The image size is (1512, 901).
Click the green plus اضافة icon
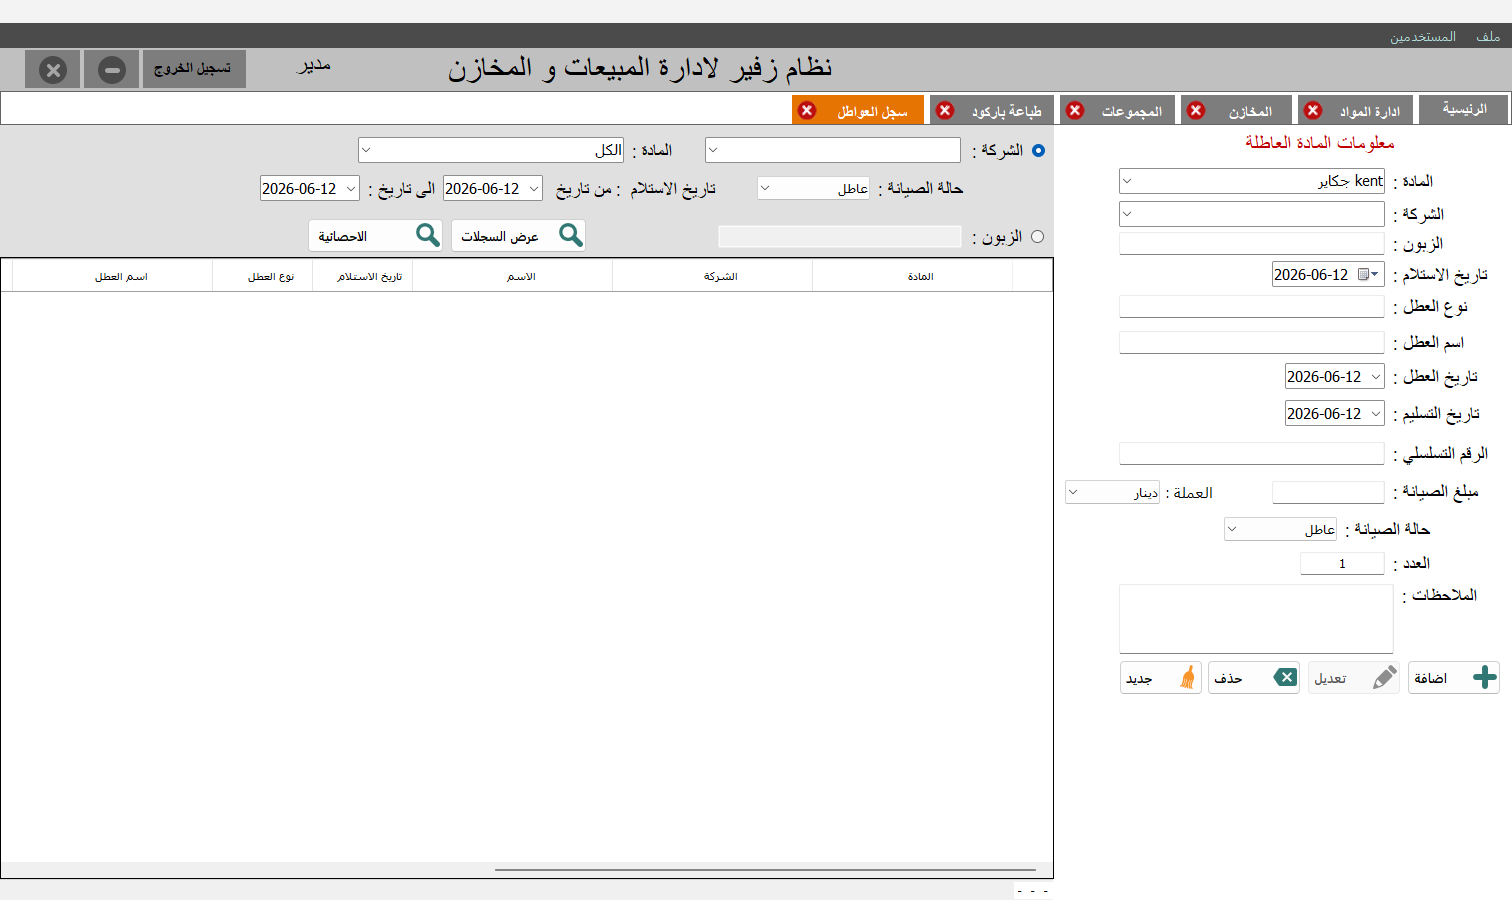[1485, 677]
